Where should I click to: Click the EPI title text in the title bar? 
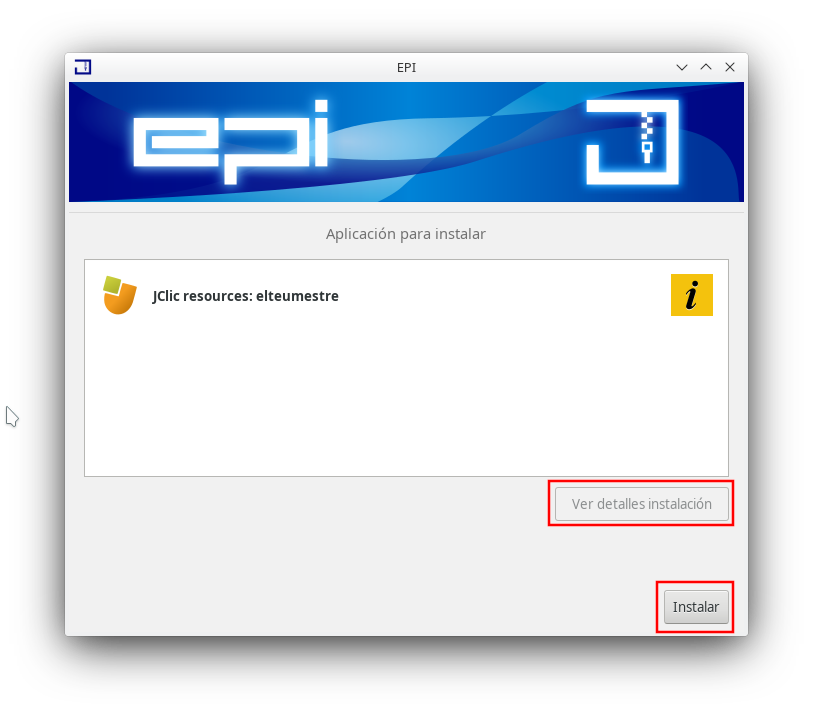click(x=406, y=68)
